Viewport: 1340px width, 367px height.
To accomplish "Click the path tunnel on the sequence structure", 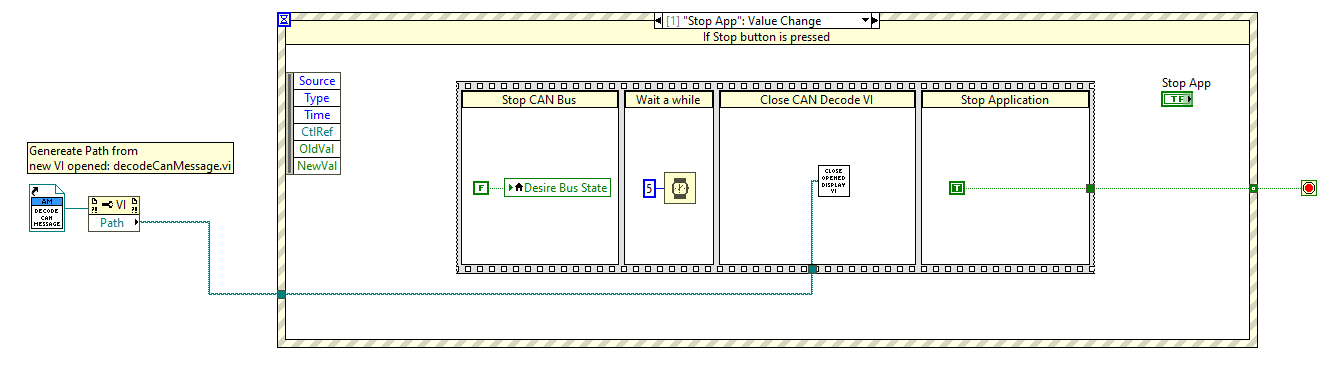I will [813, 269].
